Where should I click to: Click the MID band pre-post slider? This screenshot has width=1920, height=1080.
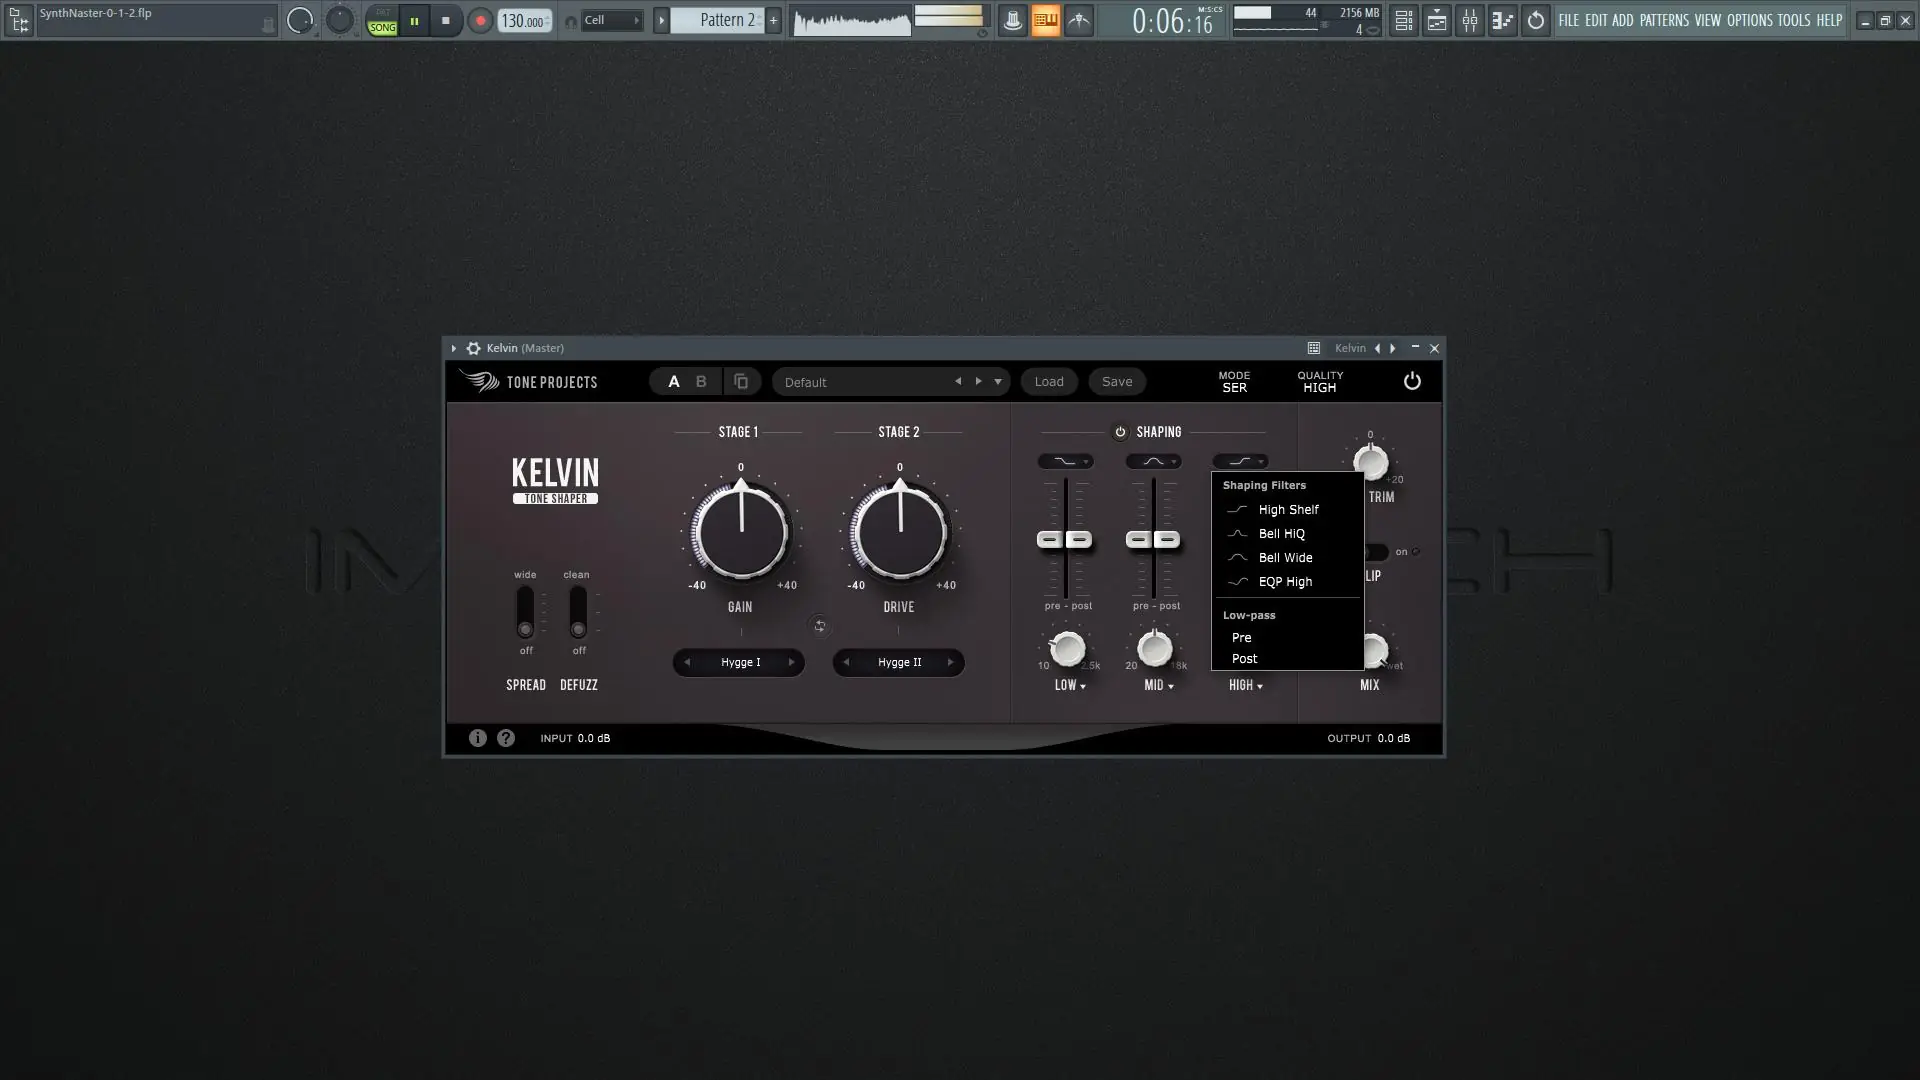coord(1154,538)
